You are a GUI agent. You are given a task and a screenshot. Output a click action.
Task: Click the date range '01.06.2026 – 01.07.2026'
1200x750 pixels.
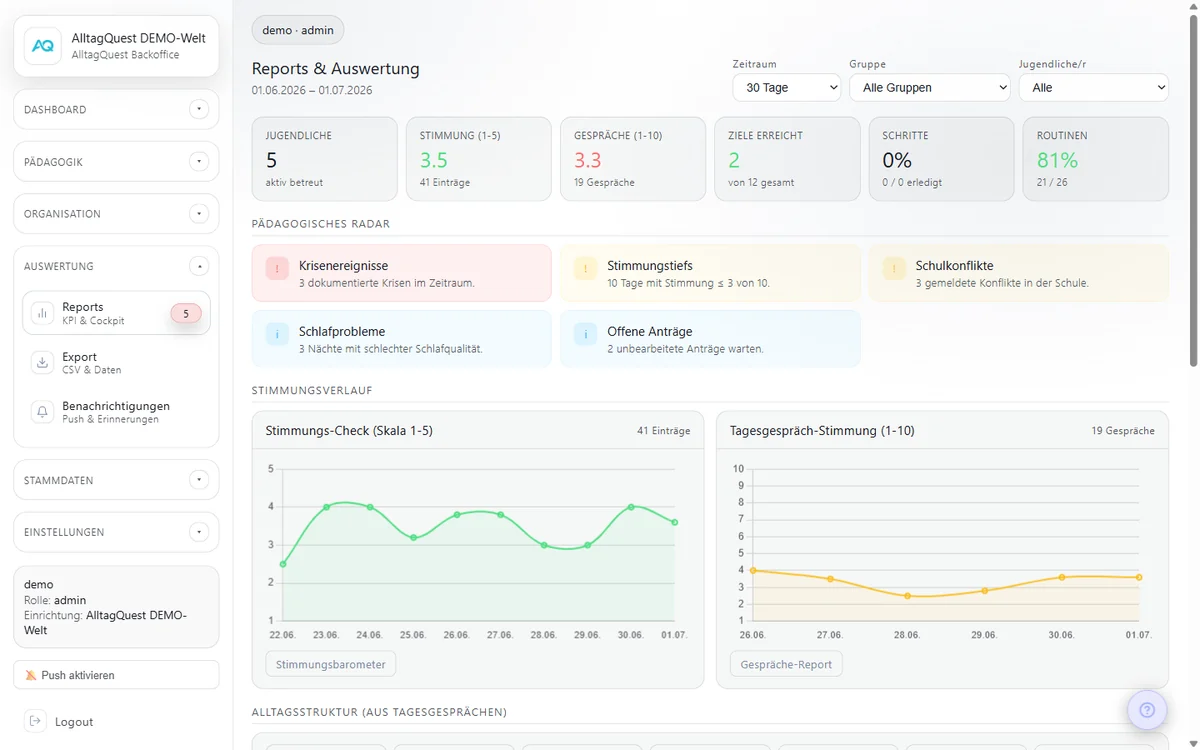312,90
